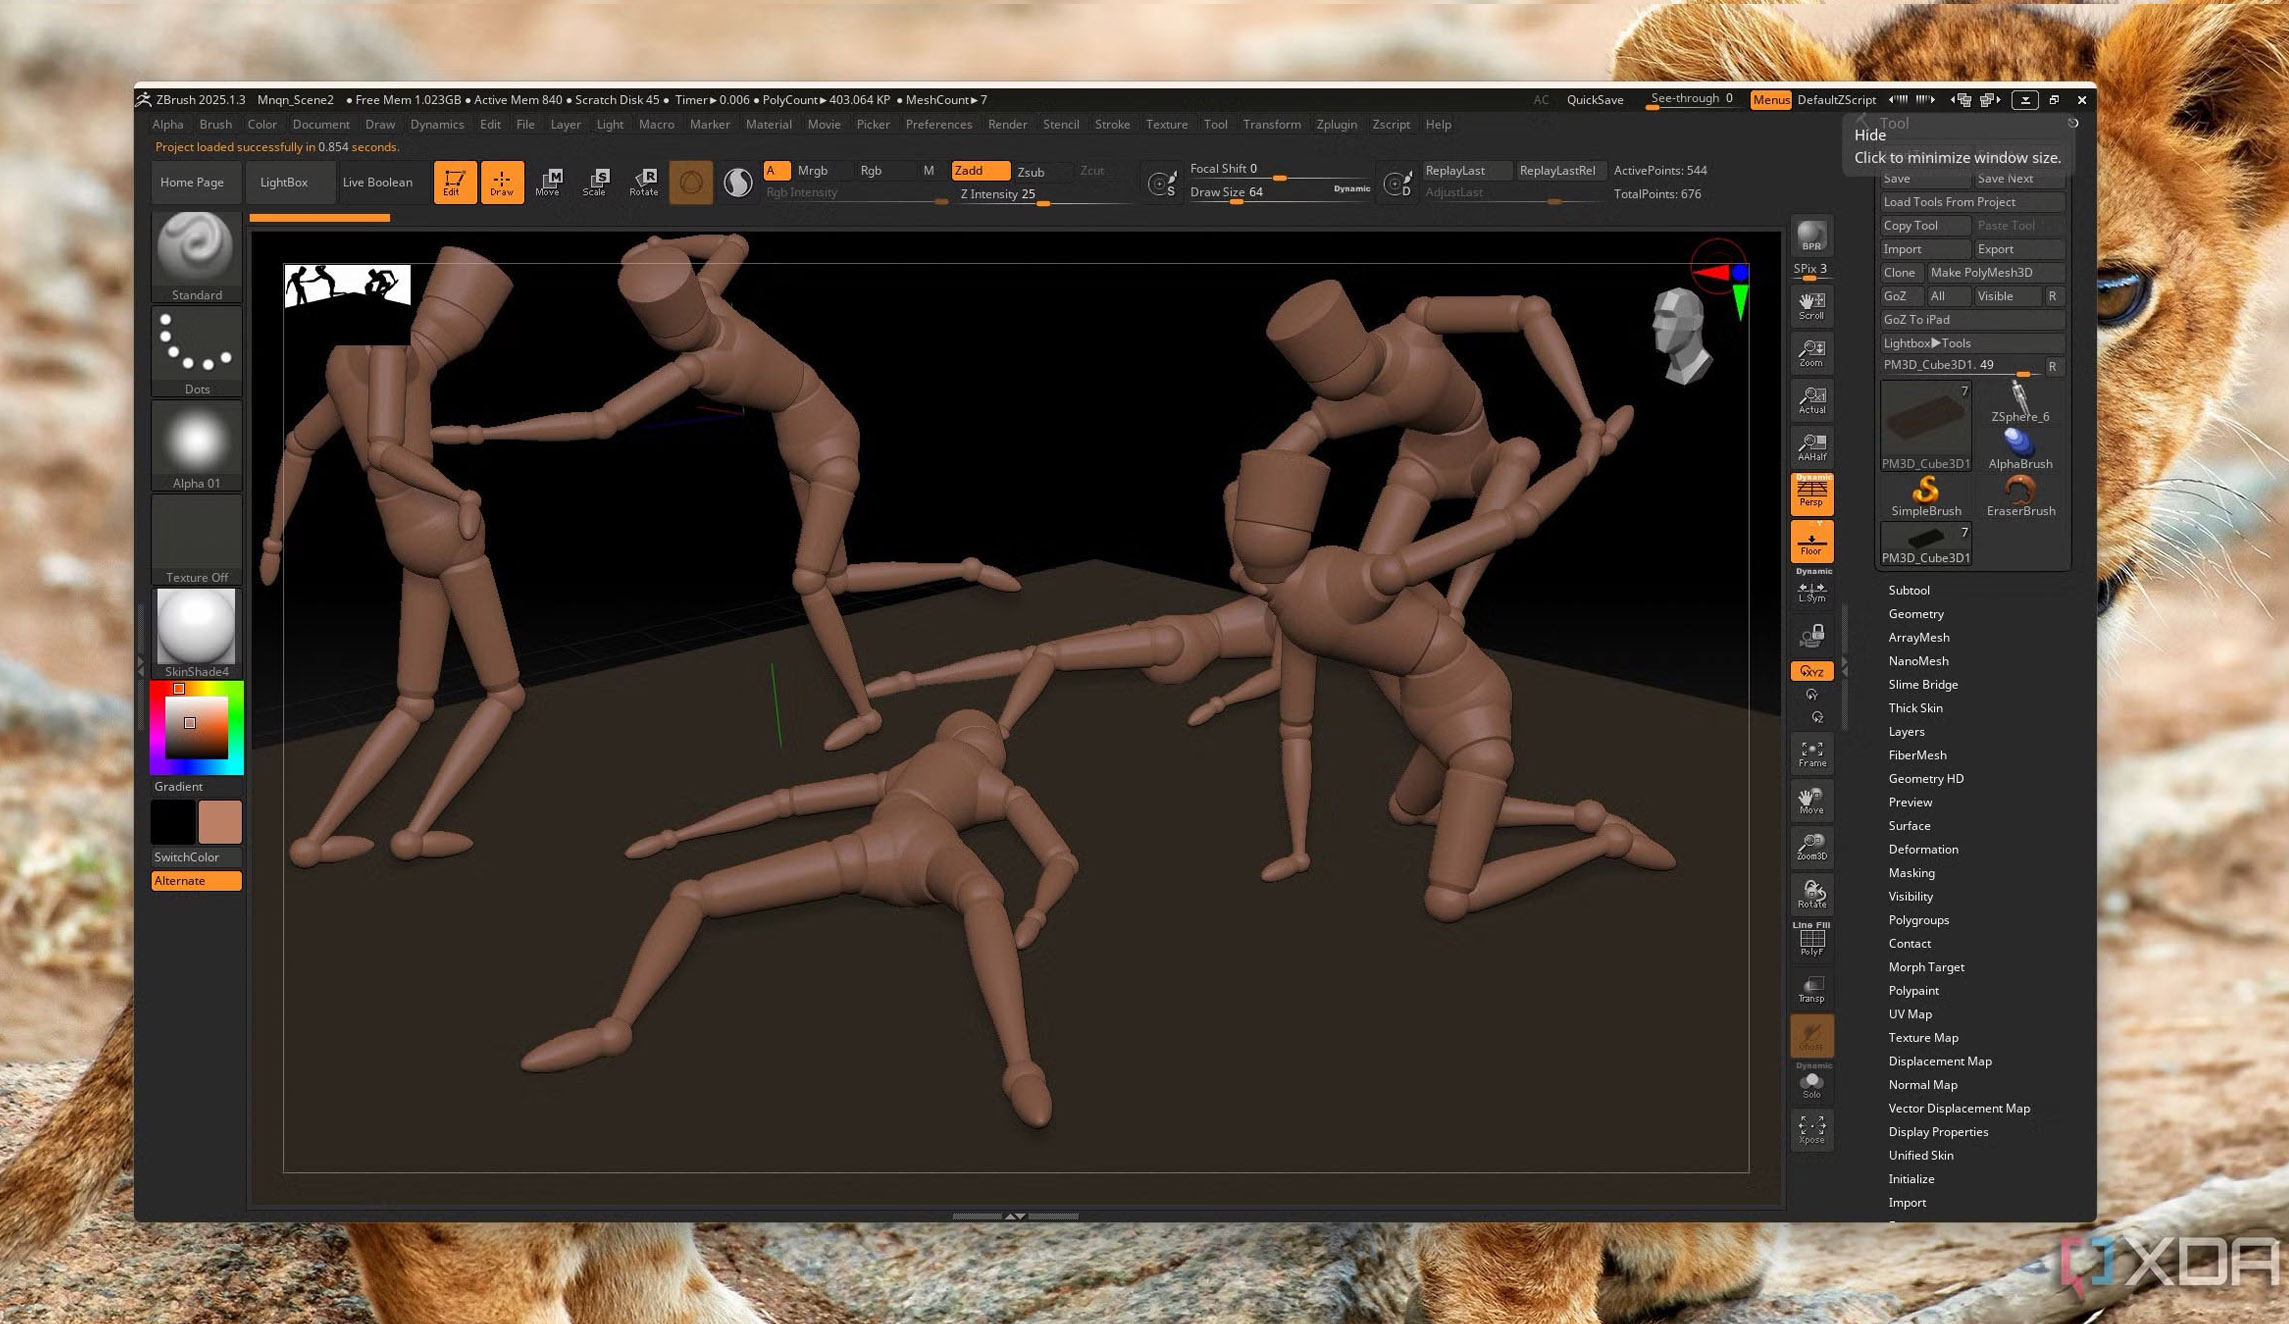Click the Copy Tool button
2289x1324 pixels.
point(1924,226)
